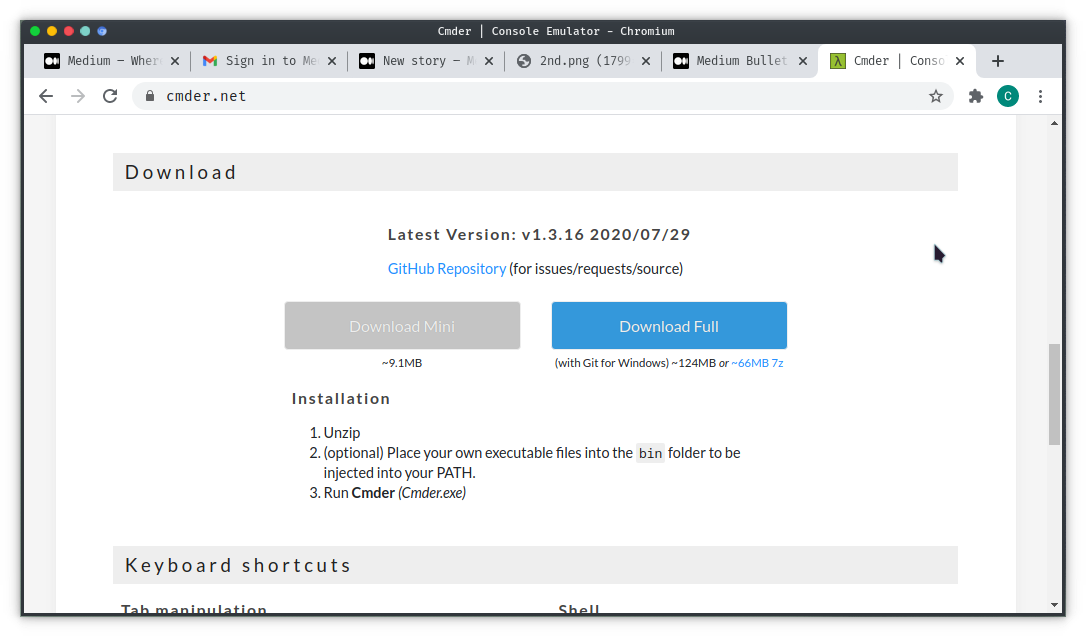Go back with the browser back arrow
Image resolution: width=1086 pixels, height=637 pixels.
coord(46,96)
